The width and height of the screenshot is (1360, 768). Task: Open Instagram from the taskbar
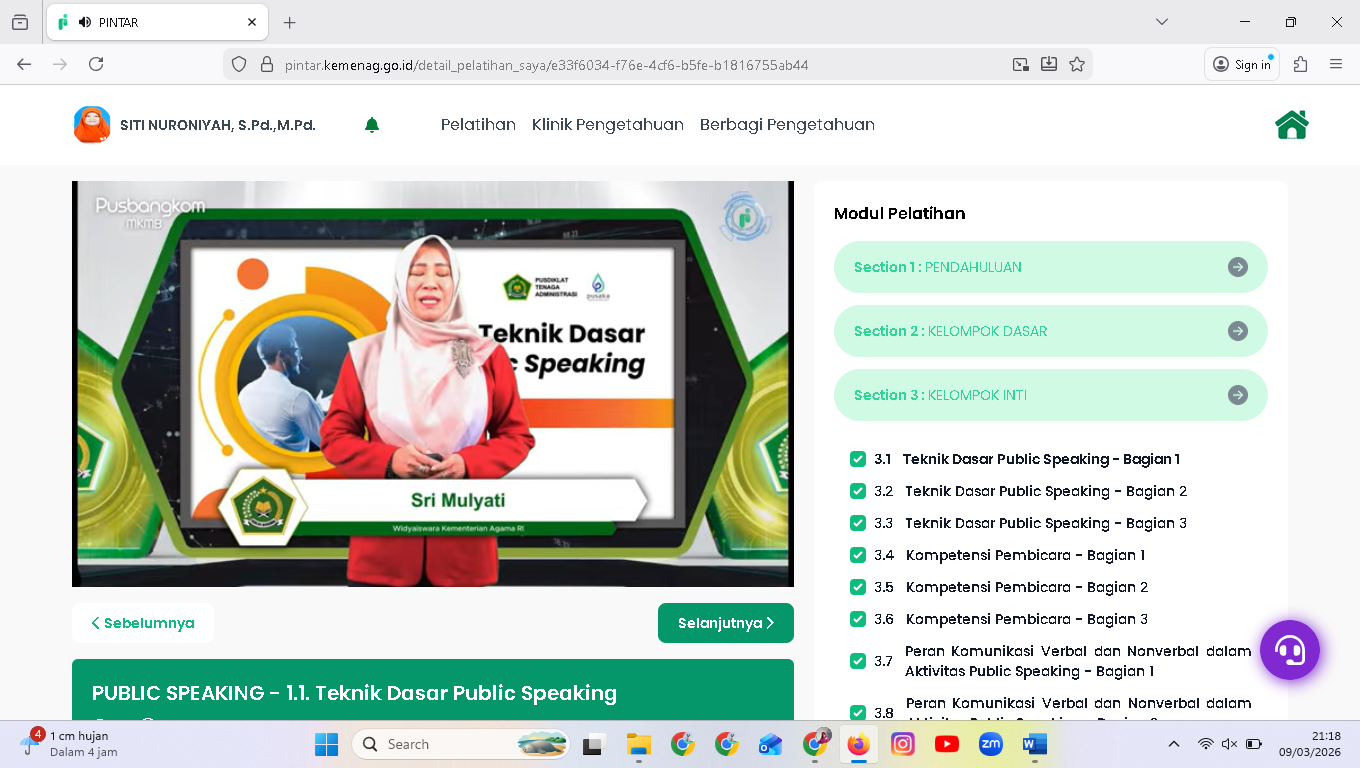click(903, 744)
